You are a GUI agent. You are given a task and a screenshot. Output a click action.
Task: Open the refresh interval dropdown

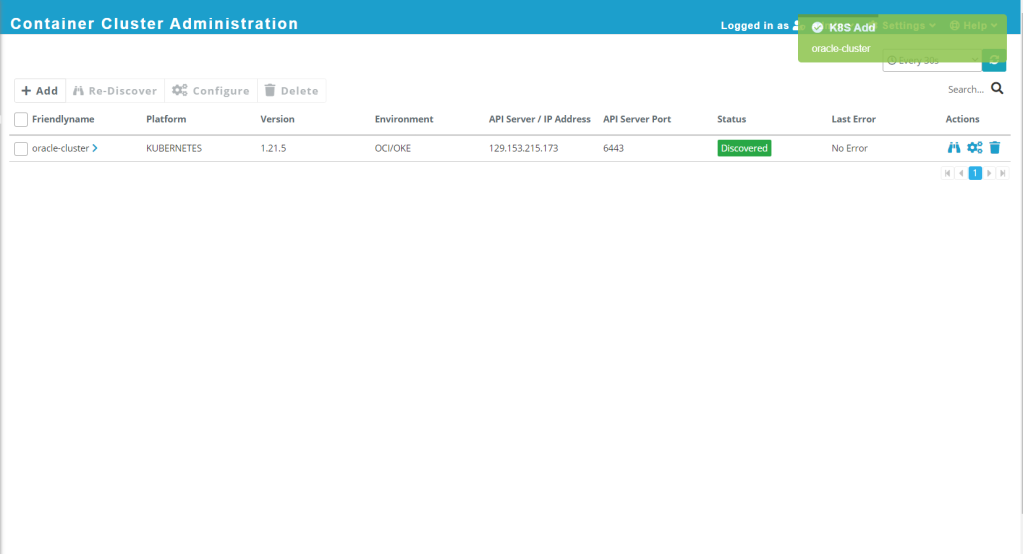click(x=932, y=61)
